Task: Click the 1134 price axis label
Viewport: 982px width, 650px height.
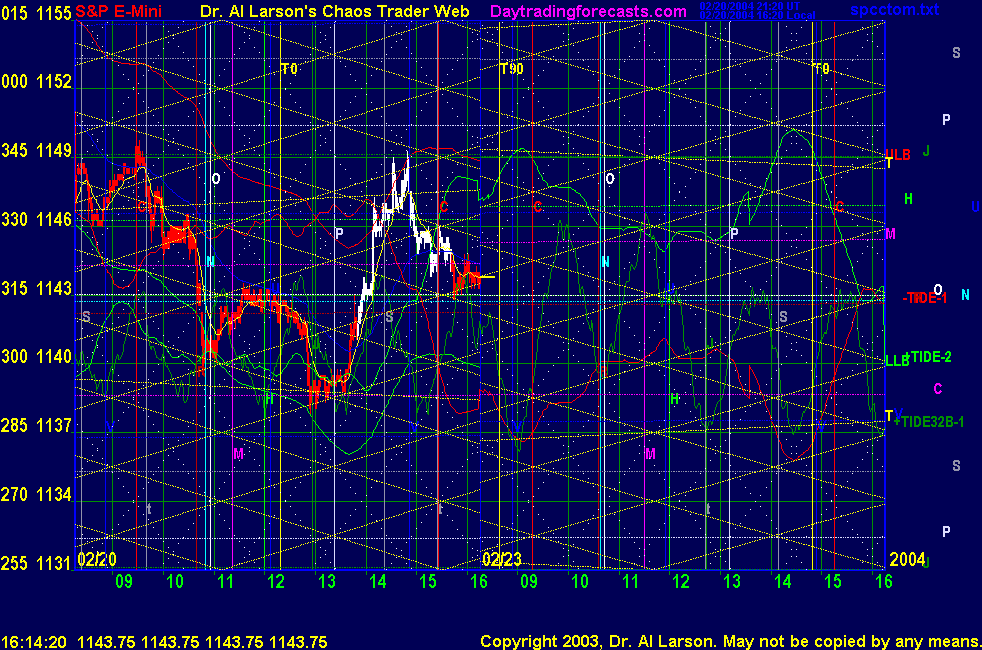Action: click(54, 494)
